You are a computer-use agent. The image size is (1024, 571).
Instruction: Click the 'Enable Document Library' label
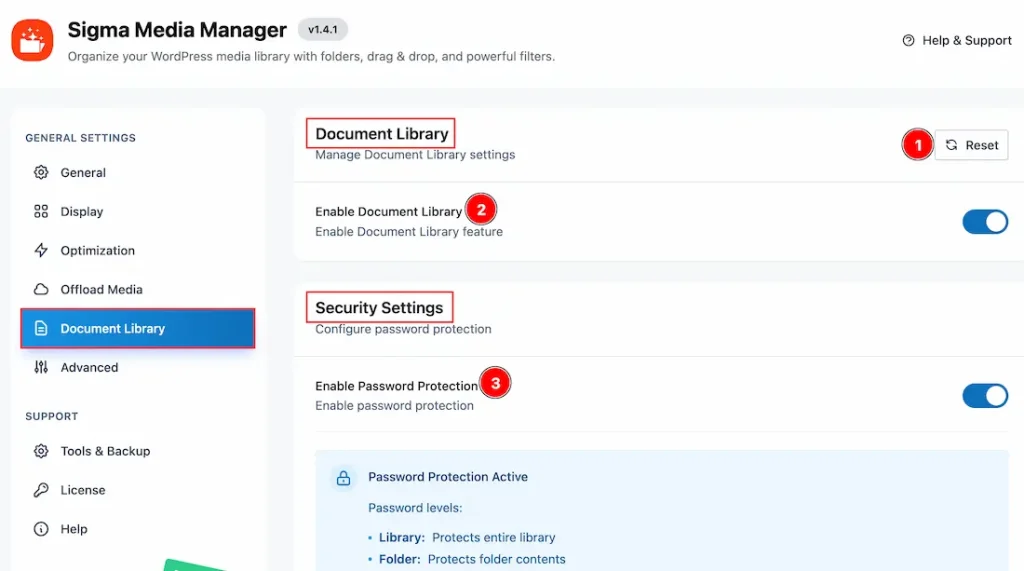tap(389, 212)
